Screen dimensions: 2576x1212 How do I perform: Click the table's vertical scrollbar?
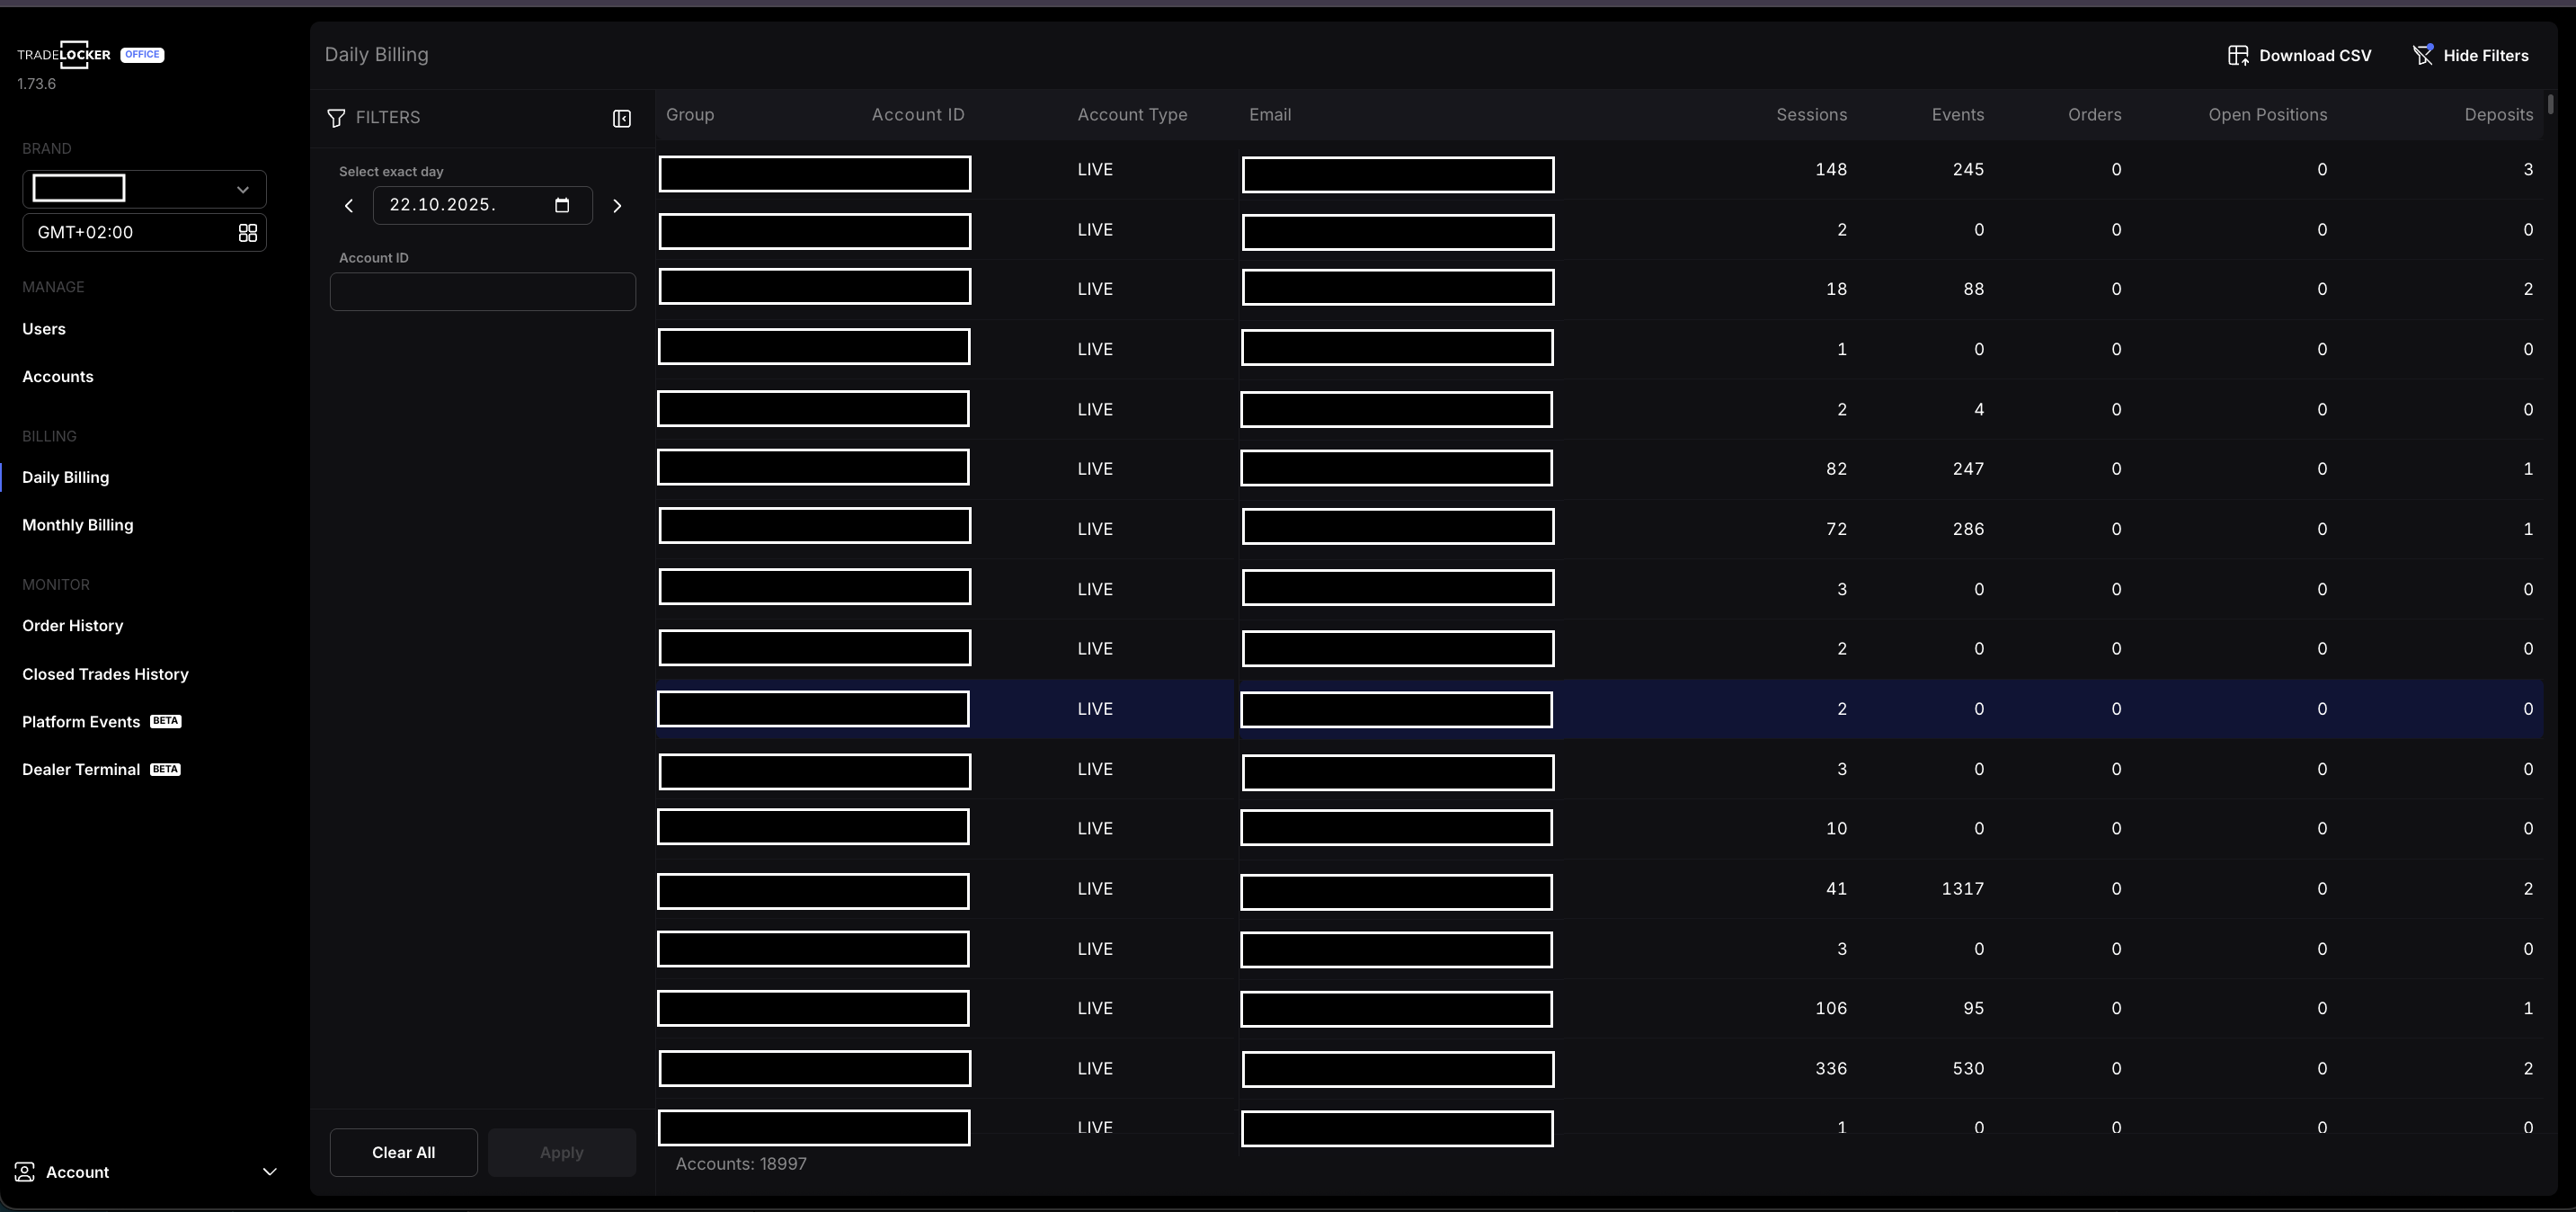point(2551,105)
